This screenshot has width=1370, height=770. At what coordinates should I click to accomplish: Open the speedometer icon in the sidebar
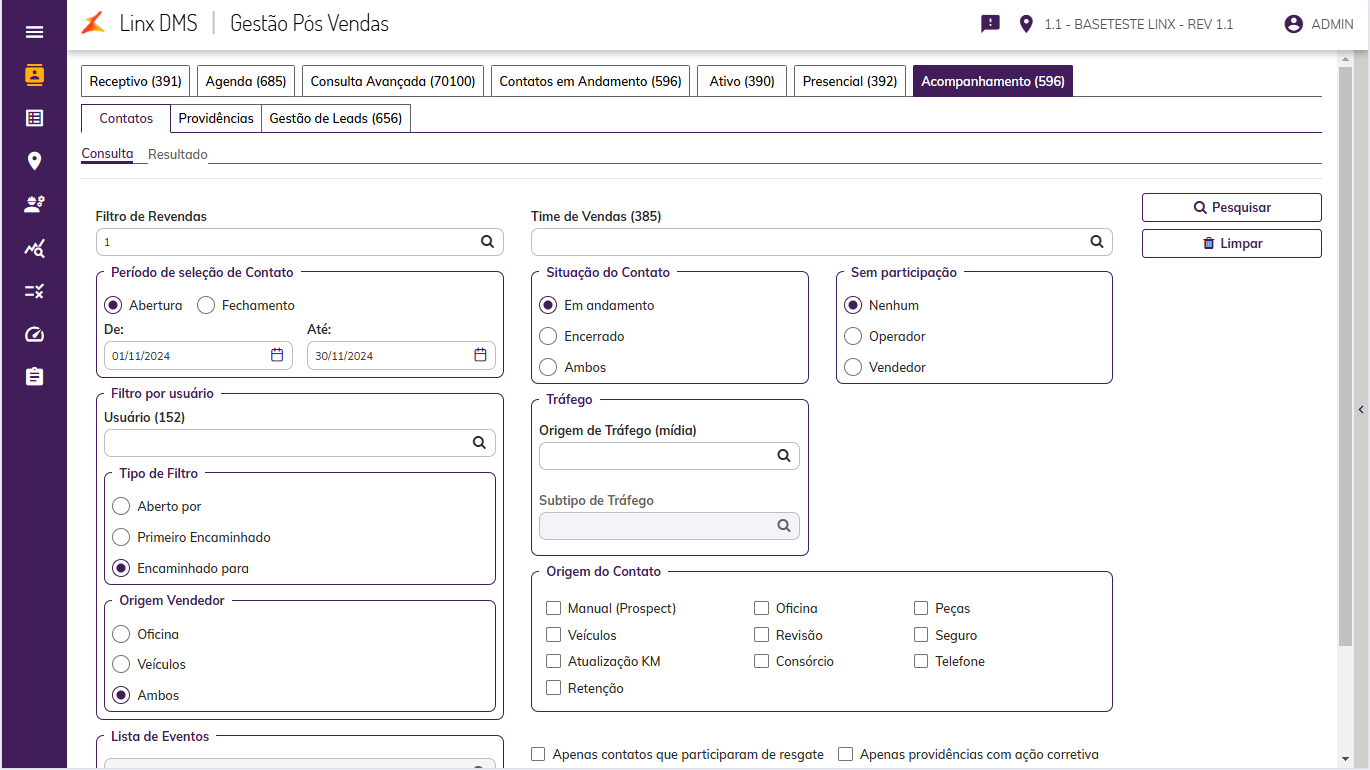click(x=34, y=334)
